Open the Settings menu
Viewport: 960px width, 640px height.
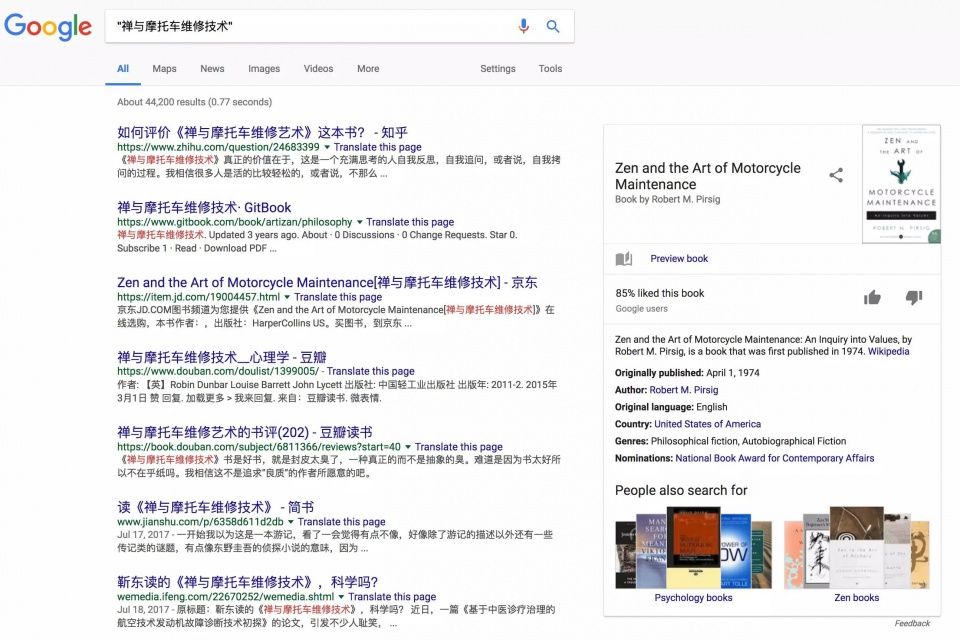pyautogui.click(x=498, y=69)
